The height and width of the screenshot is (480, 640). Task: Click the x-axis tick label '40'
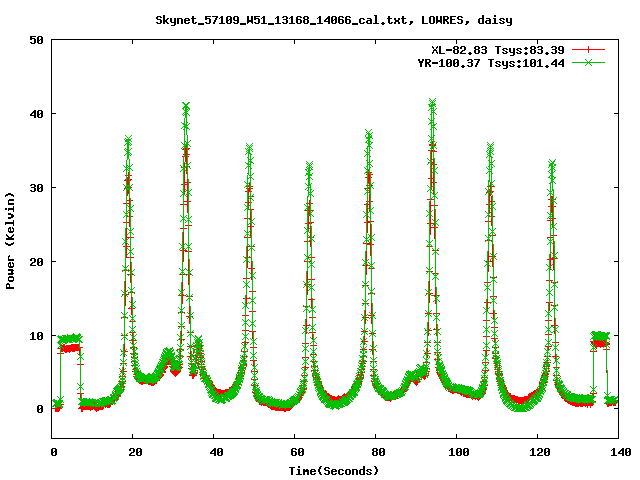pos(216,452)
